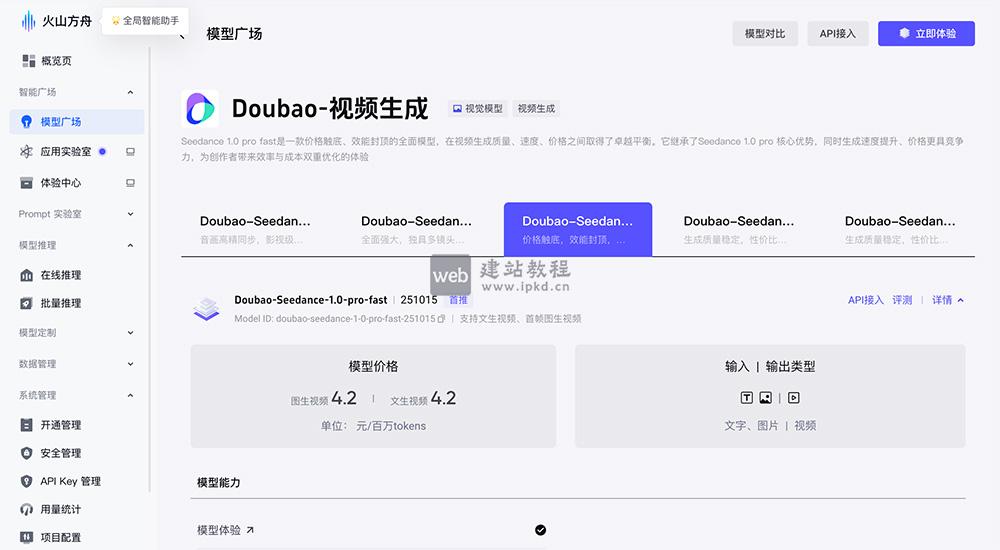Click the 开通管理 sidebar icon

[26, 425]
